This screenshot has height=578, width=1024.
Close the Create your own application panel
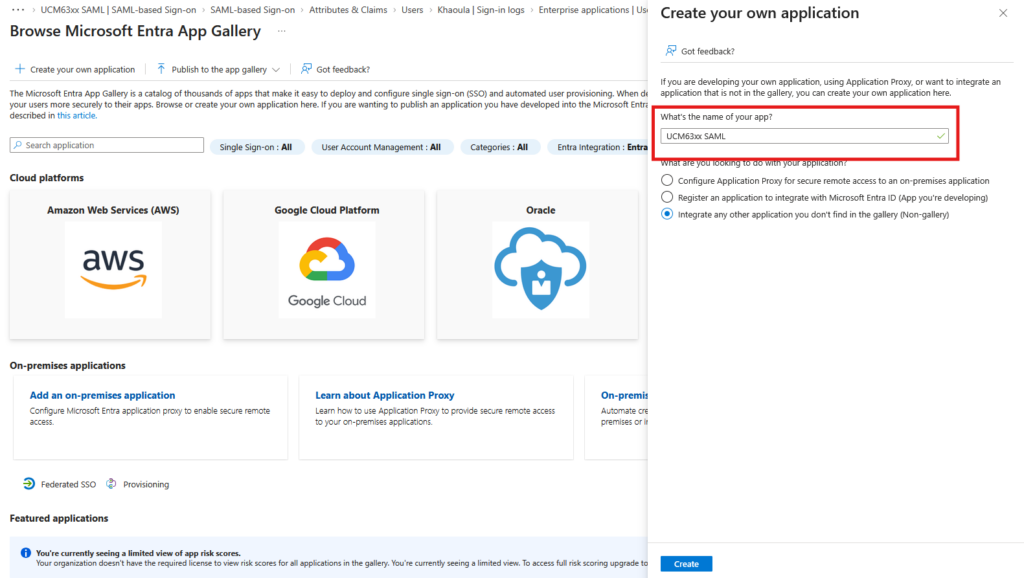coord(1003,13)
